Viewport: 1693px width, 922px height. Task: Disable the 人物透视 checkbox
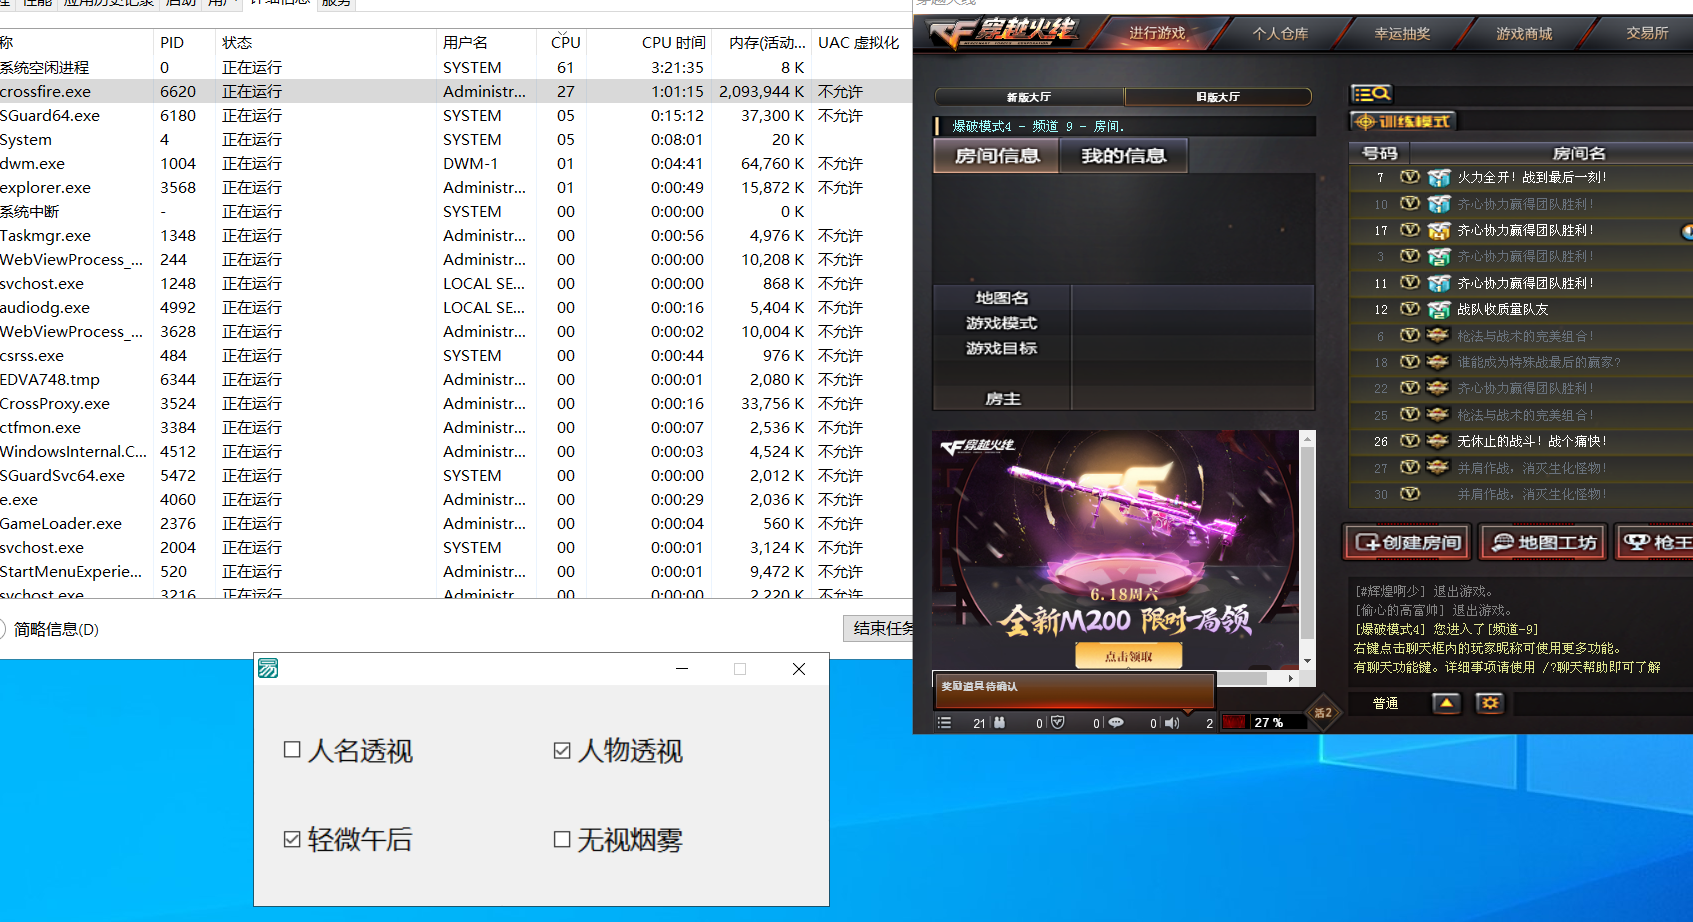coord(561,749)
